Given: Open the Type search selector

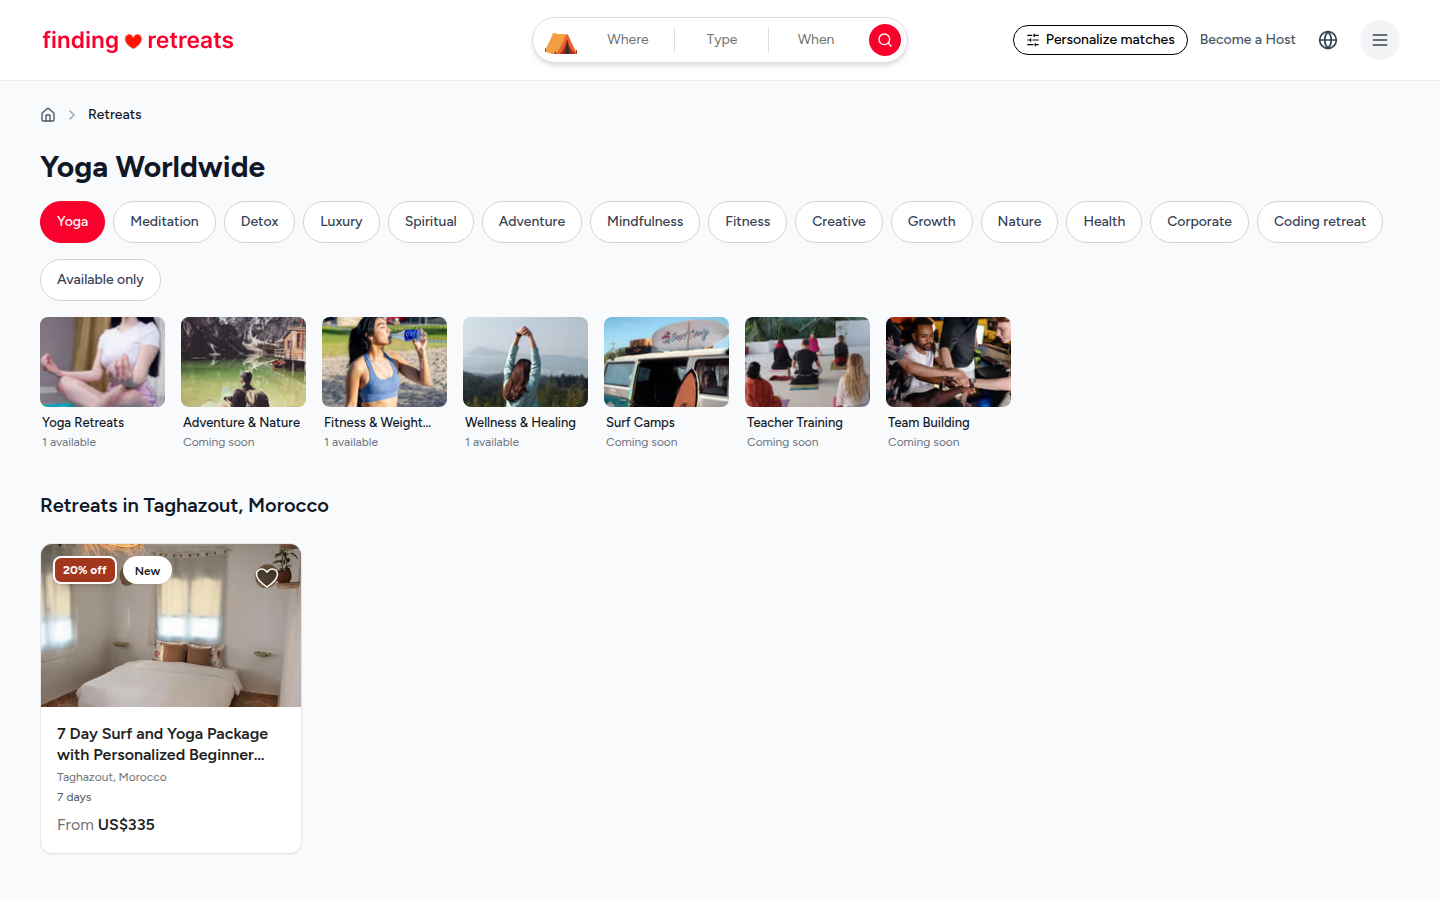Looking at the screenshot, I should 722,40.
